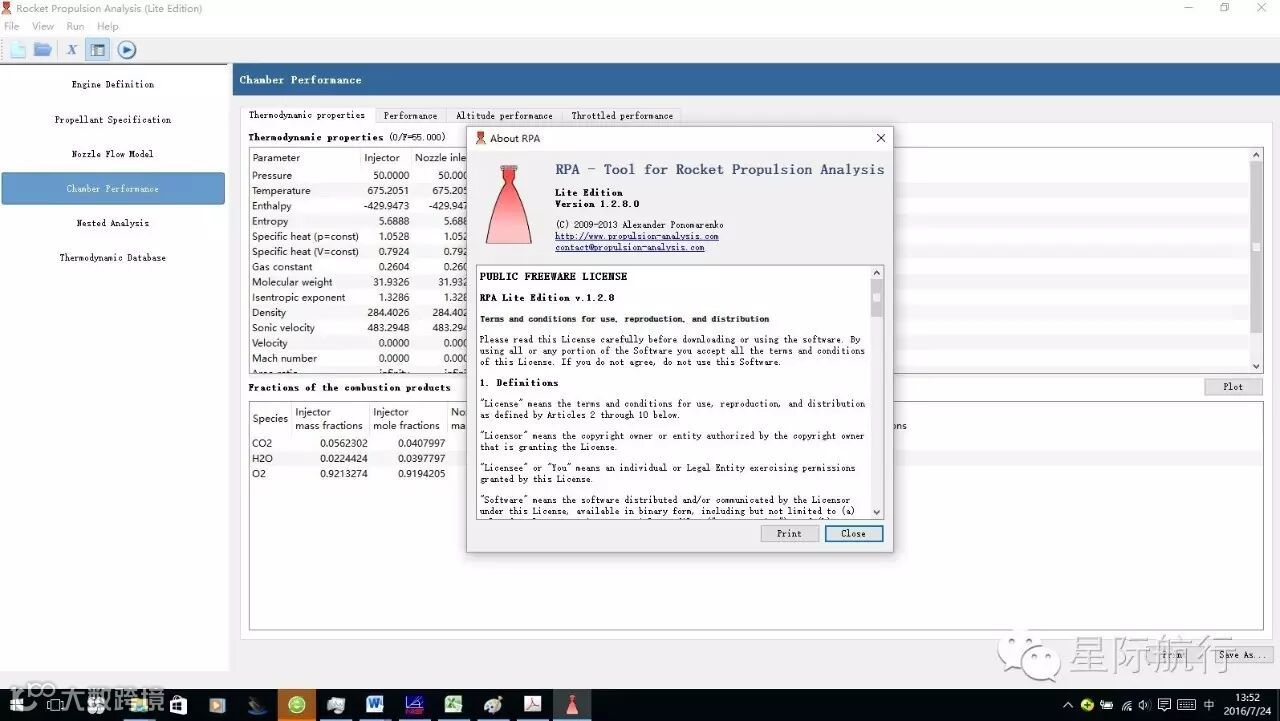Switch to the Altitude performance tab
The height and width of the screenshot is (721, 1280).
coord(504,116)
